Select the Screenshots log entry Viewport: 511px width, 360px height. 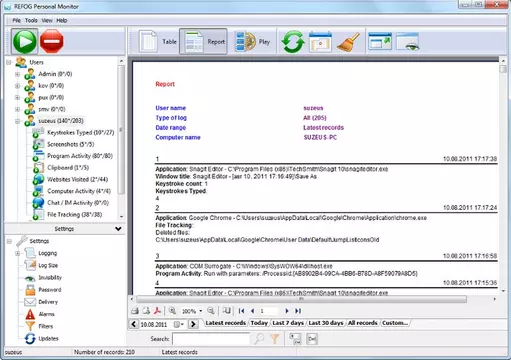tap(70, 144)
